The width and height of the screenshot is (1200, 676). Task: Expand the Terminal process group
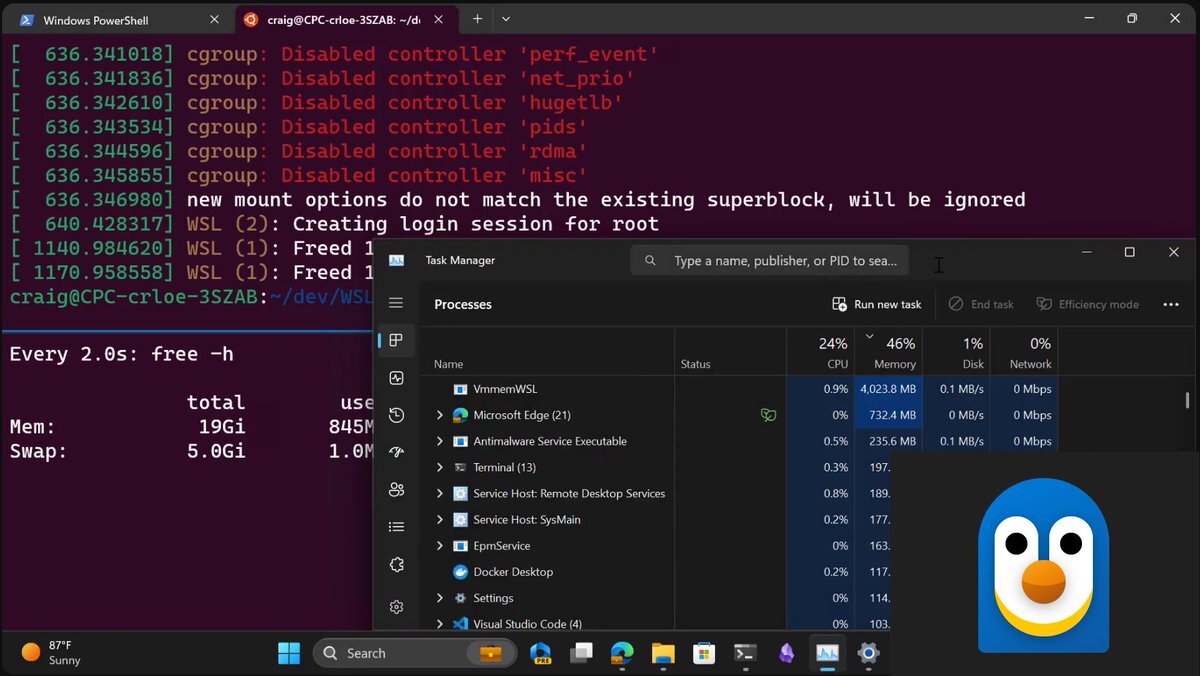point(440,467)
